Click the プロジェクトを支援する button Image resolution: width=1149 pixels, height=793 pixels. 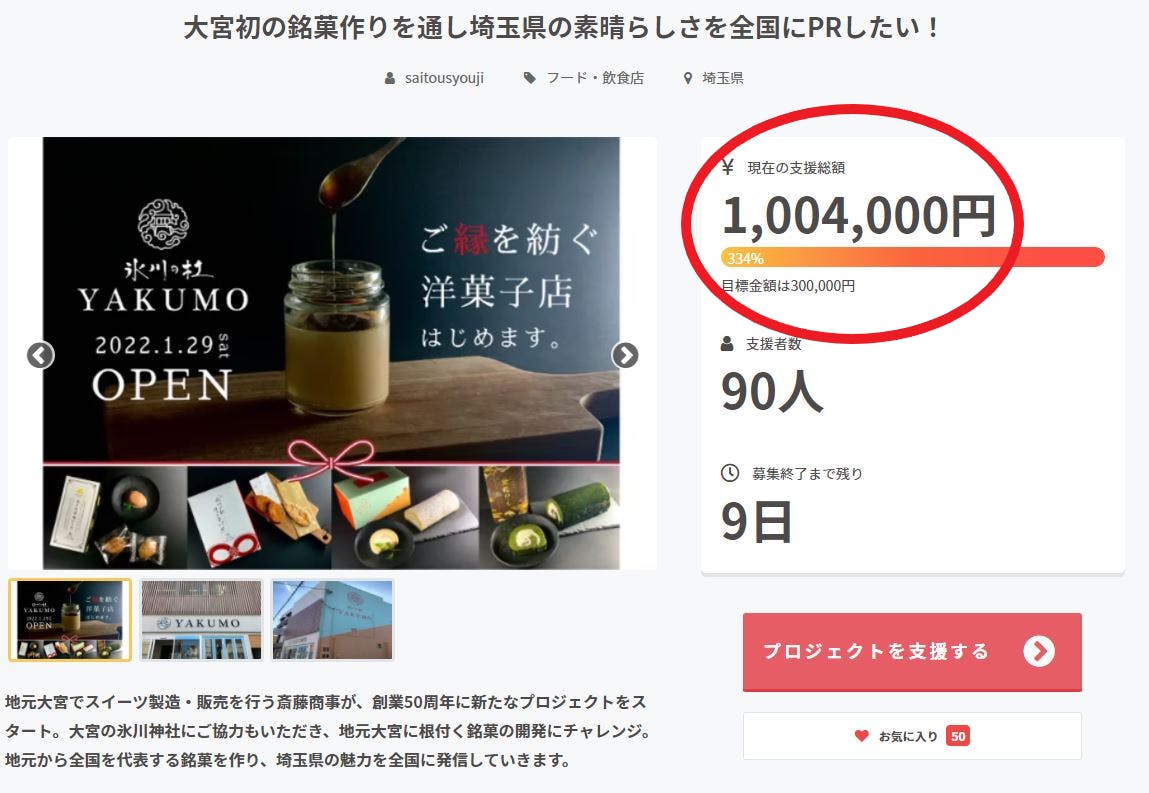pos(912,652)
